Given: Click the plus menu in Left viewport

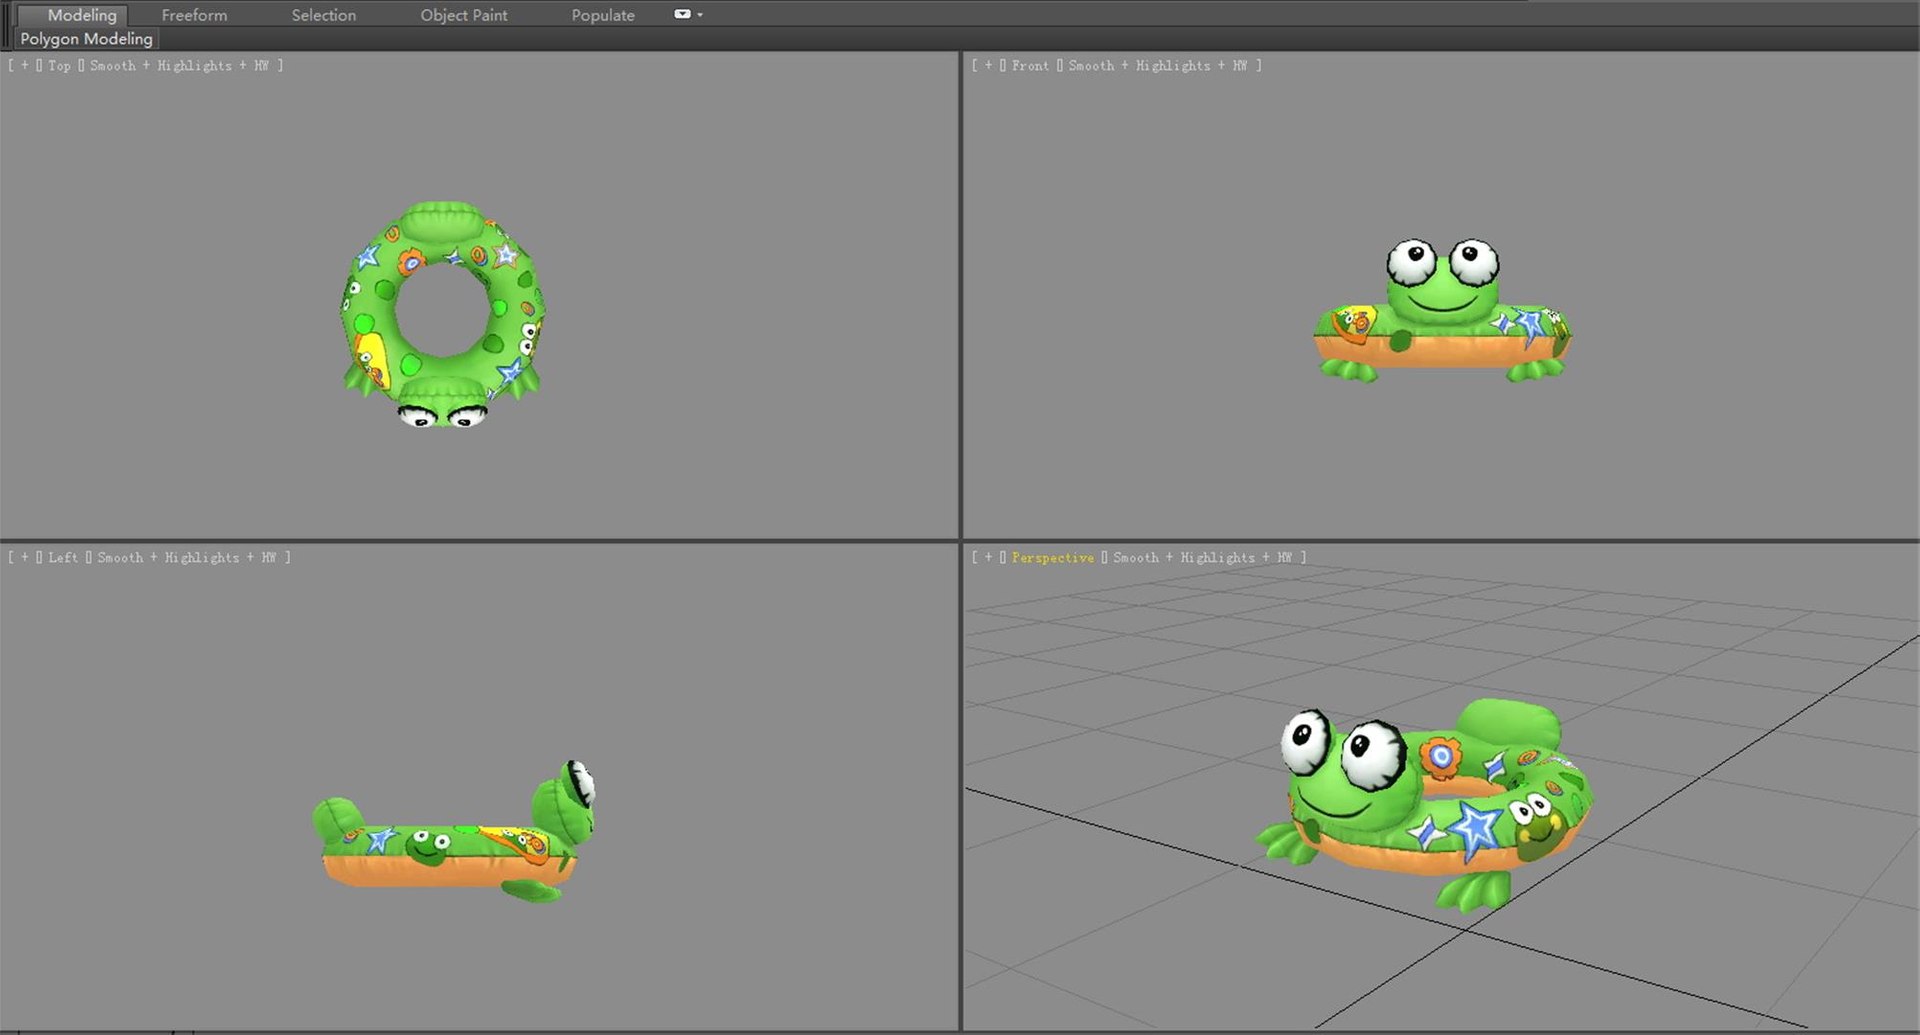Looking at the screenshot, I should (25, 557).
